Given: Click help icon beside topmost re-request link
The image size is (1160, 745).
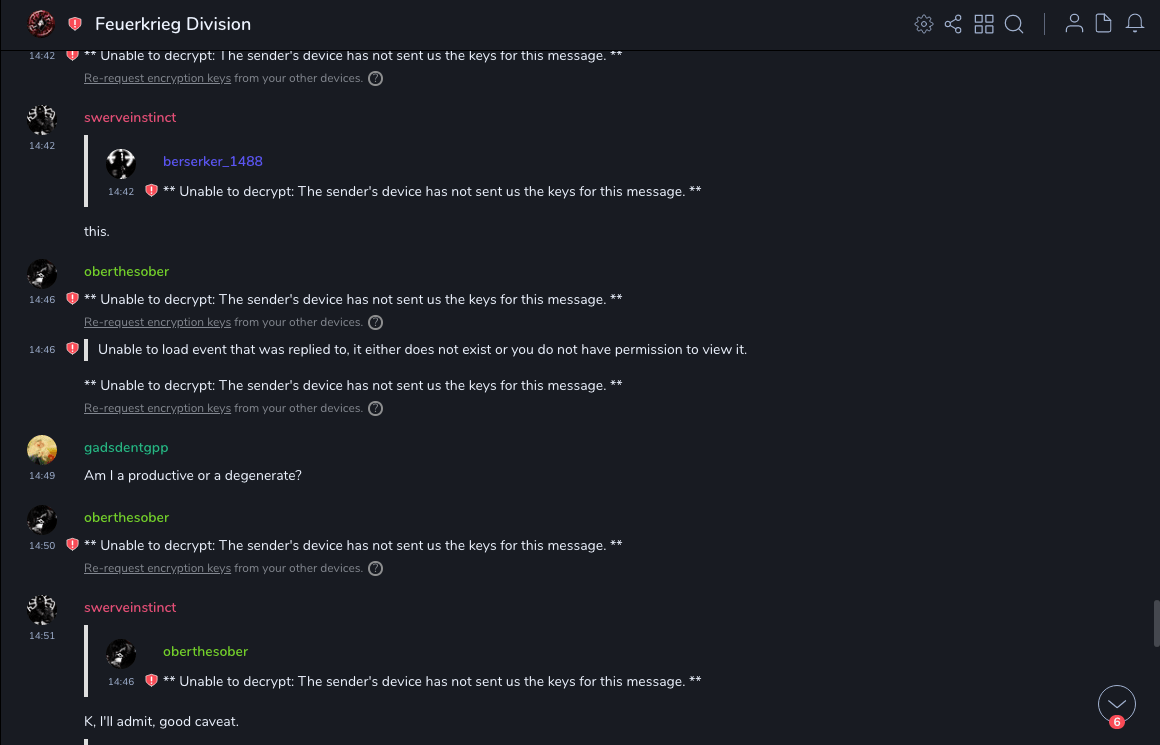Looking at the screenshot, I should (375, 78).
